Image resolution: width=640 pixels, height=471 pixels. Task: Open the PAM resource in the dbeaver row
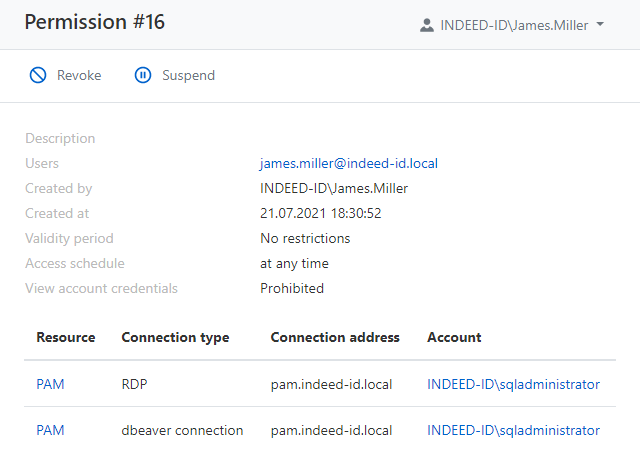[x=50, y=431]
